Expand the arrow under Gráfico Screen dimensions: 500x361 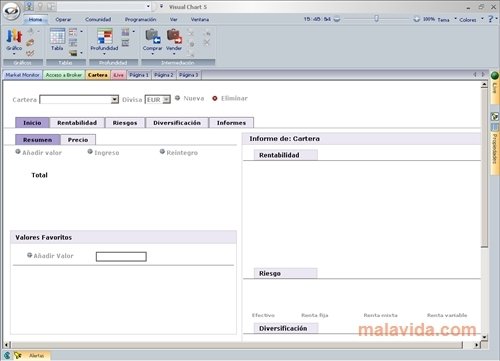point(14,54)
